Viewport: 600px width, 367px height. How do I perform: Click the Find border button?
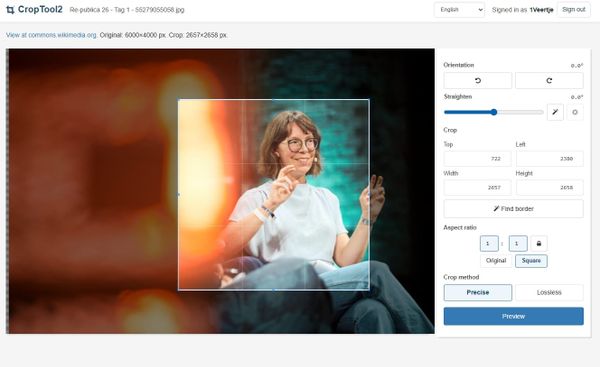pos(514,209)
